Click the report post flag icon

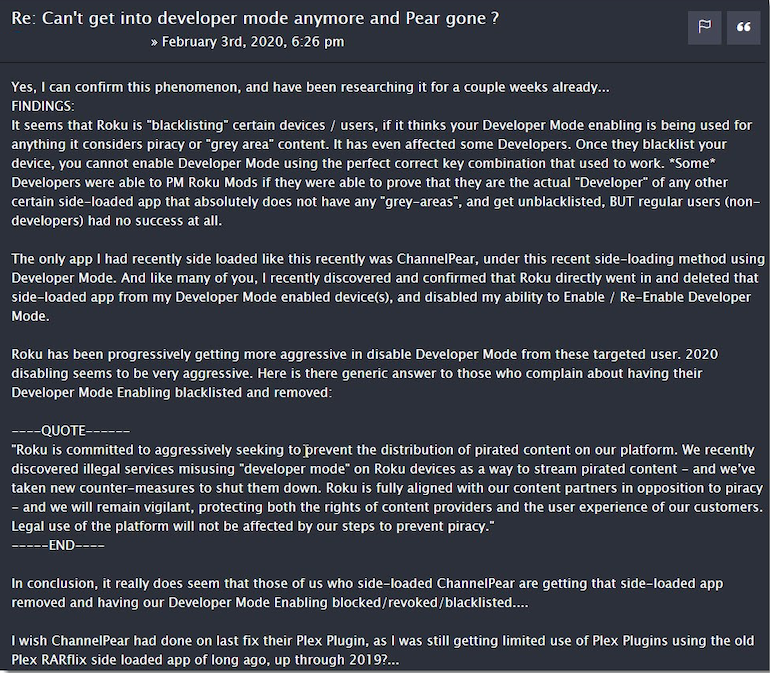(x=704, y=27)
